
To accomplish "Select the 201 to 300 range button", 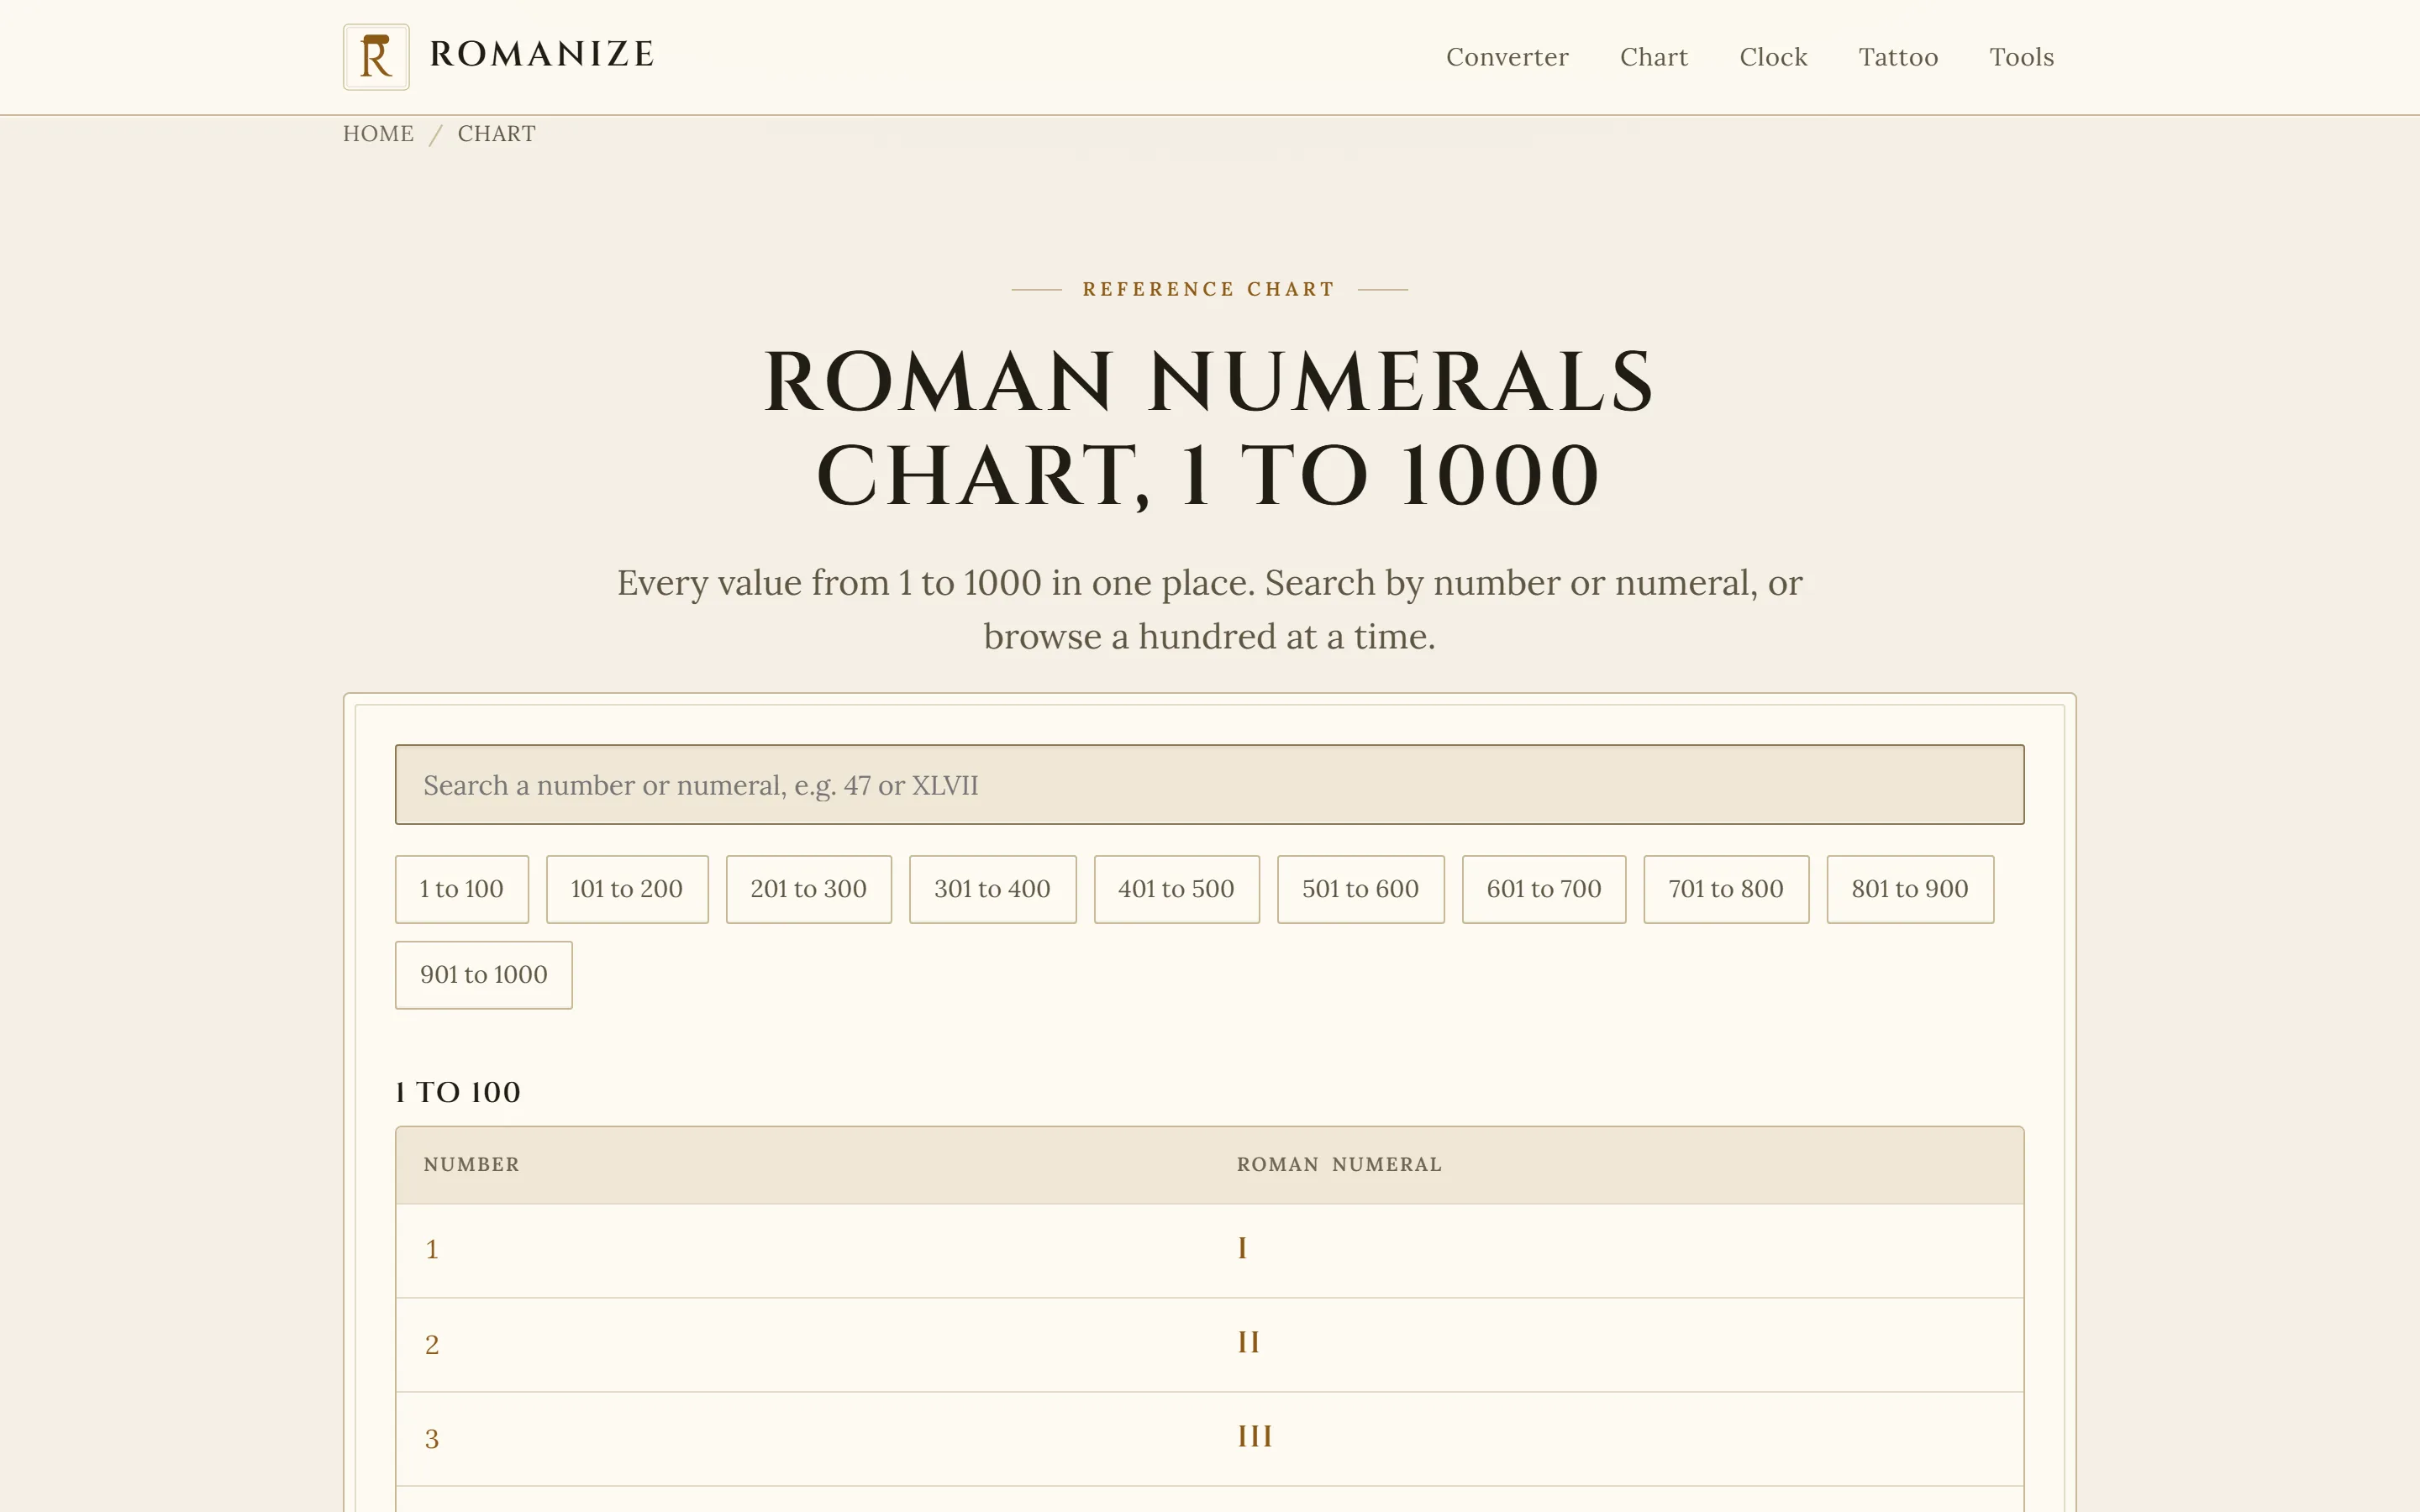I will (x=809, y=889).
